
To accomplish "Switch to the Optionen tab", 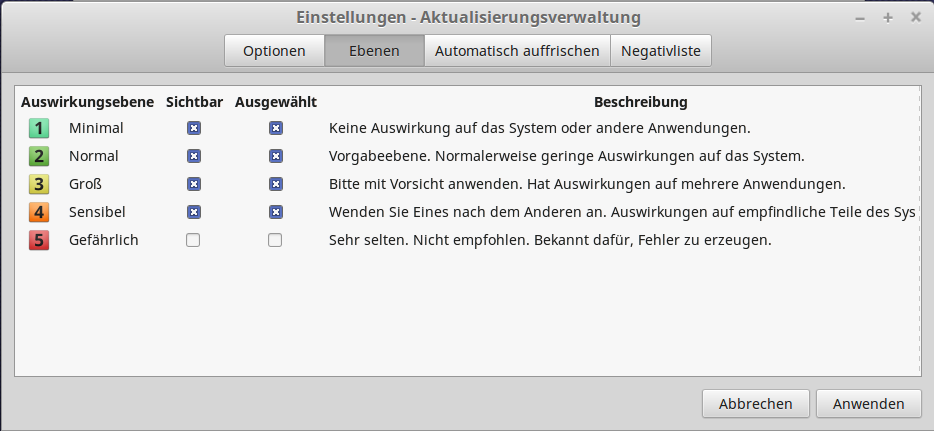I will click(274, 51).
